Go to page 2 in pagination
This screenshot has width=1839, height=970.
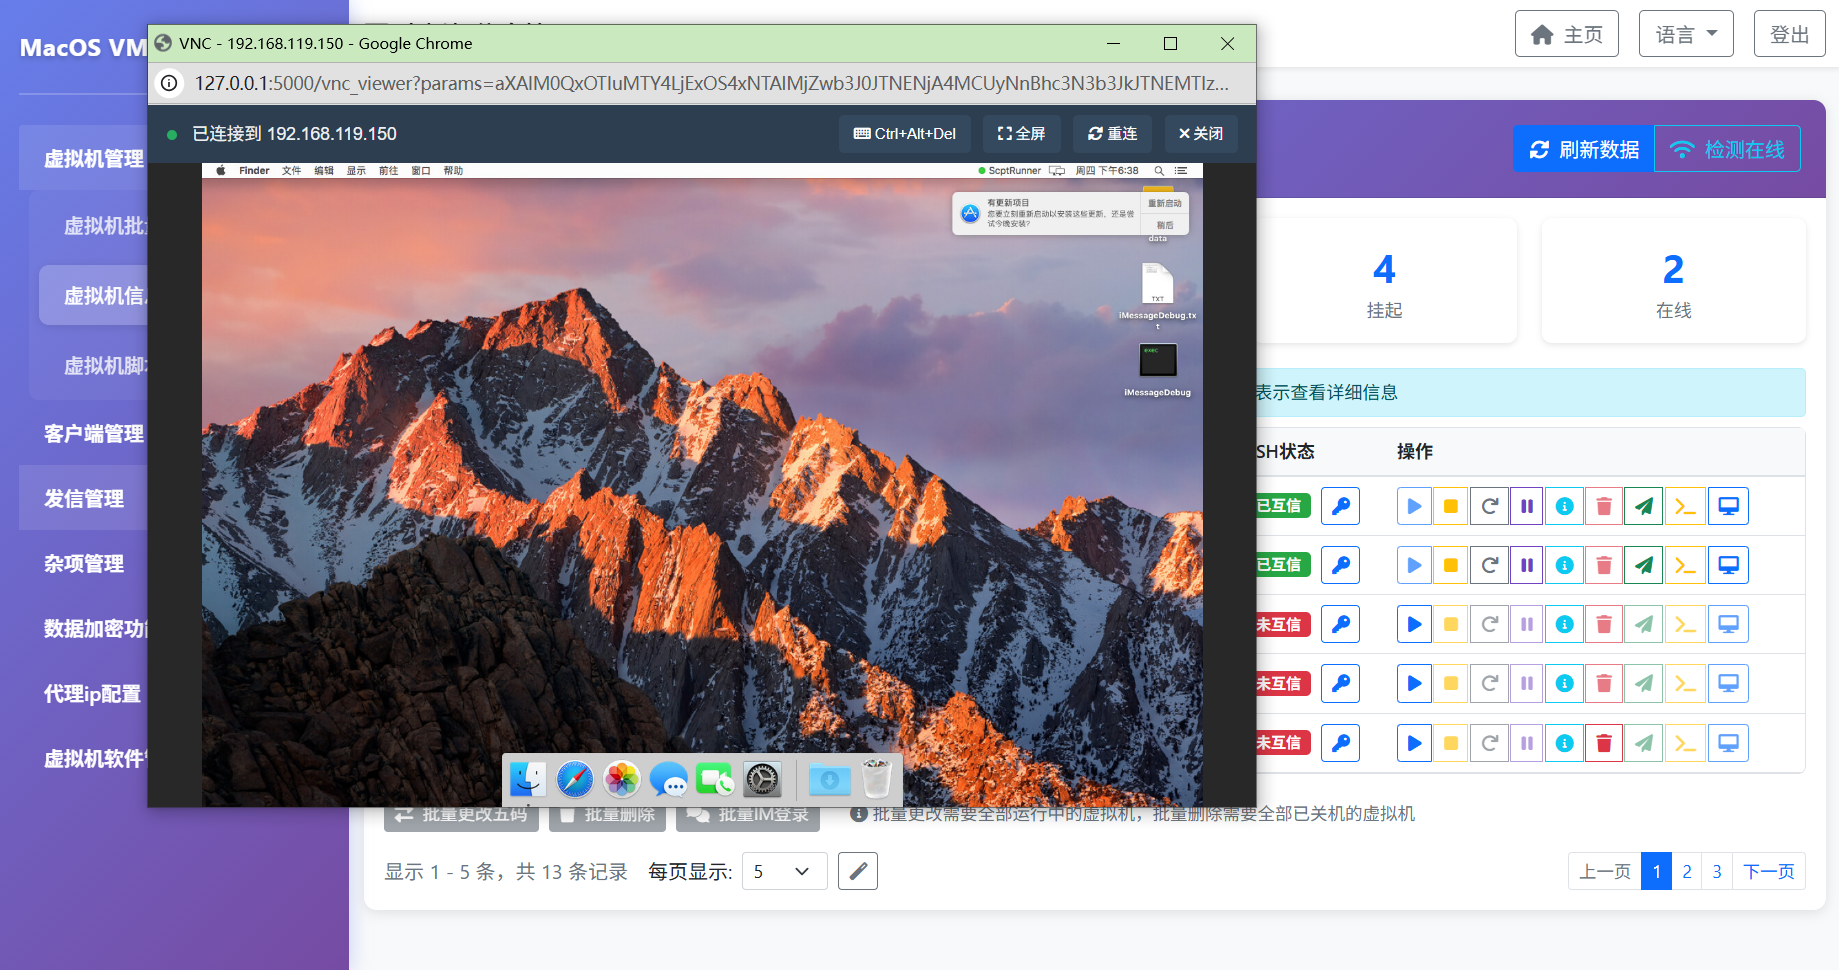tap(1686, 871)
